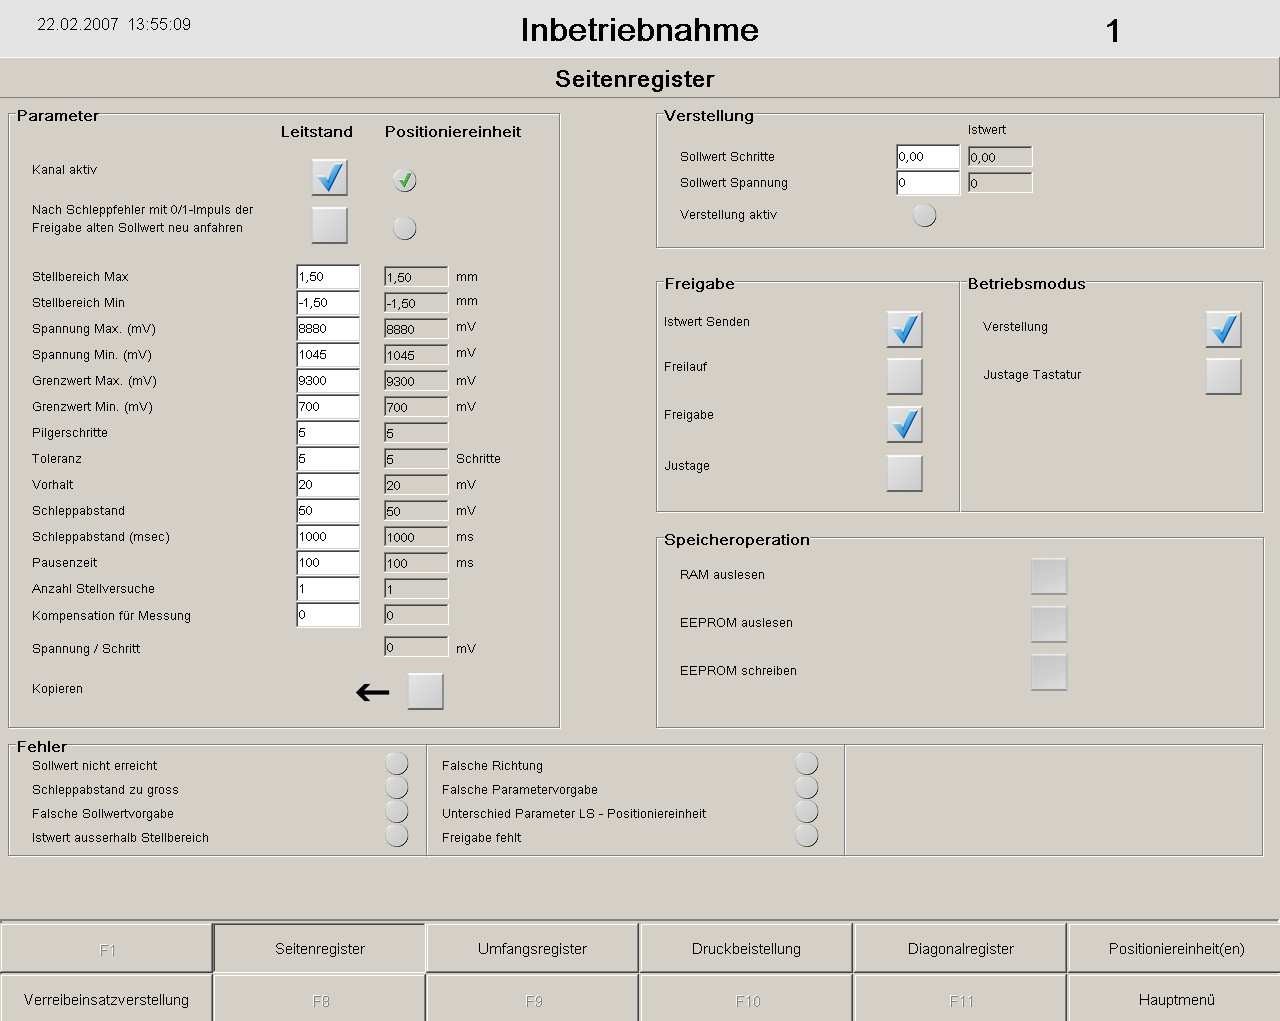The height and width of the screenshot is (1021, 1280).
Task: Click Schleppabstand Leitstand field with 50
Action: coord(328,511)
